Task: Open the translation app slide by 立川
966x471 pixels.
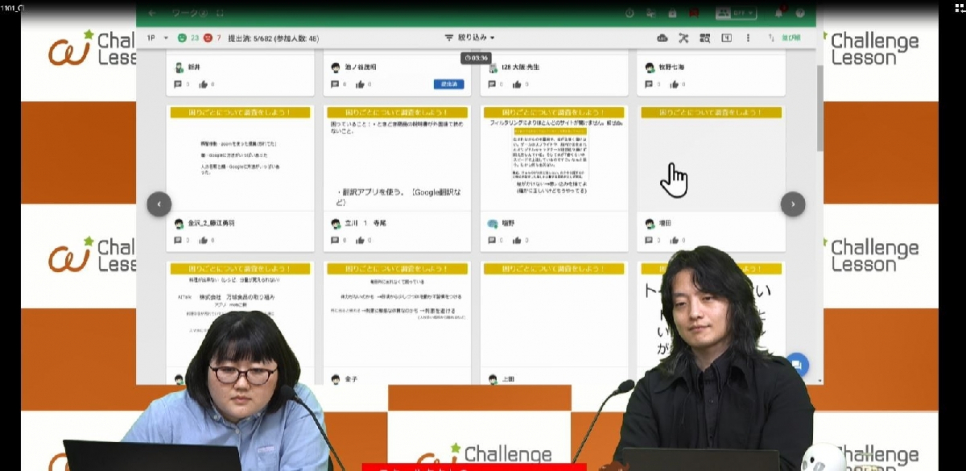Action: pos(395,158)
